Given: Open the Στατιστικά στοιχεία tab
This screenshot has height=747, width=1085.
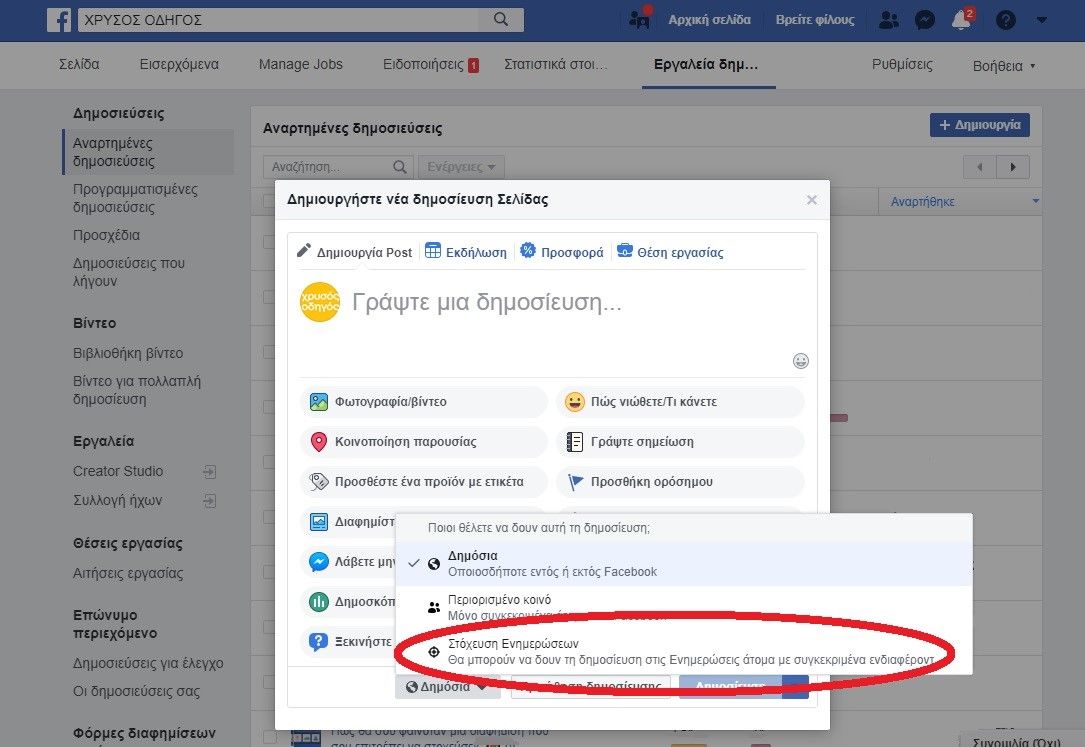Looking at the screenshot, I should tap(555, 64).
